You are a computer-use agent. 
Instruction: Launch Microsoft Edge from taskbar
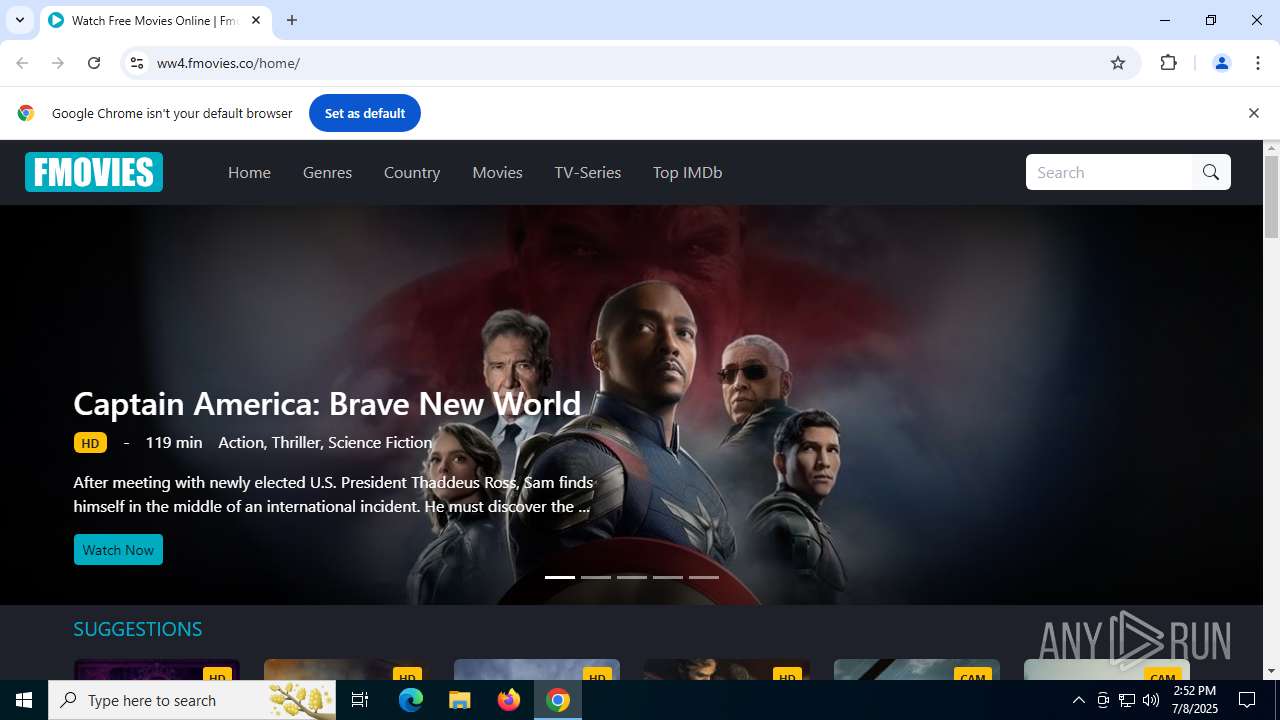pyautogui.click(x=411, y=700)
